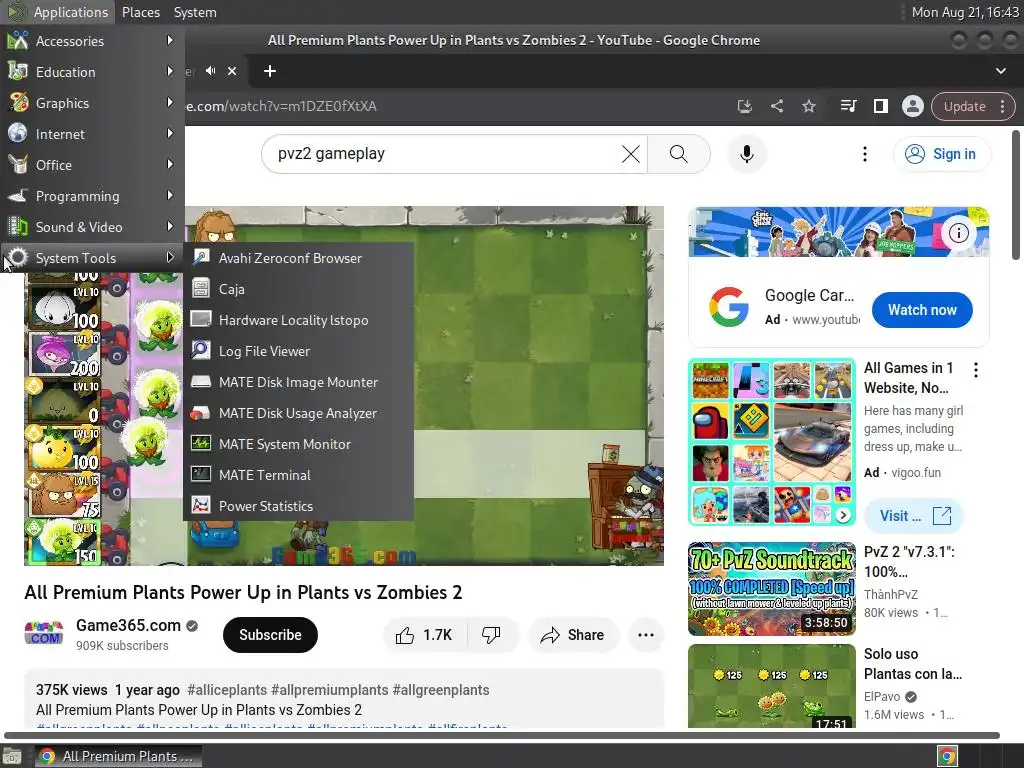This screenshot has width=1024, height=768.
Task: Launch MATE Disk Image Mounter
Action: pyautogui.click(x=298, y=382)
